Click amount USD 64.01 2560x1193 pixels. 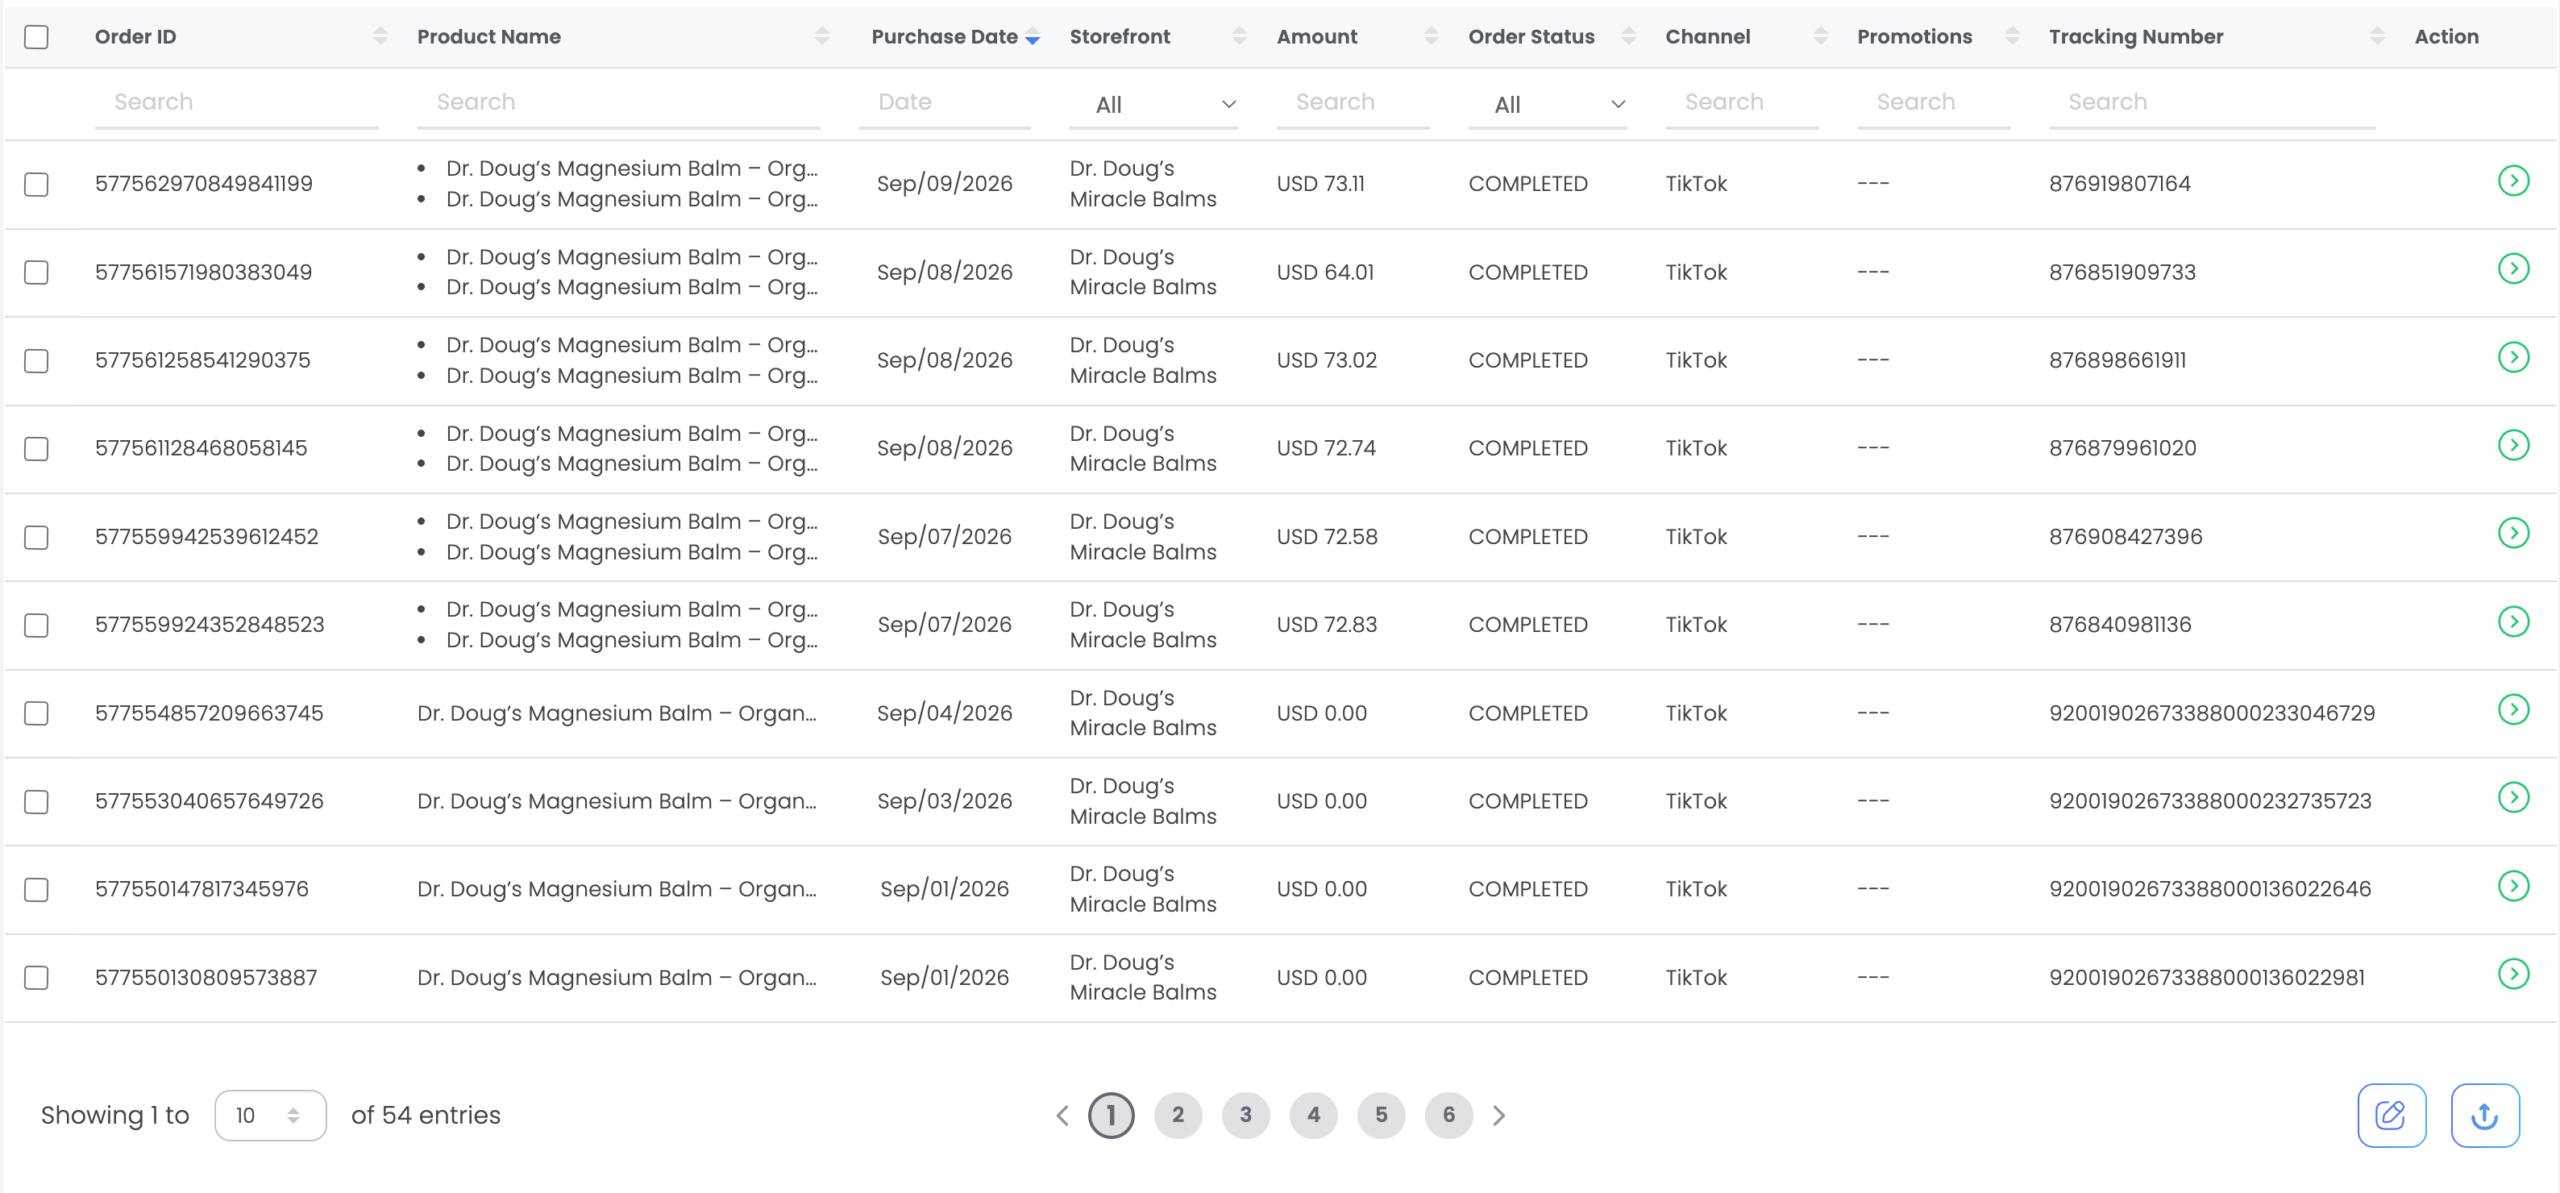tap(1325, 272)
